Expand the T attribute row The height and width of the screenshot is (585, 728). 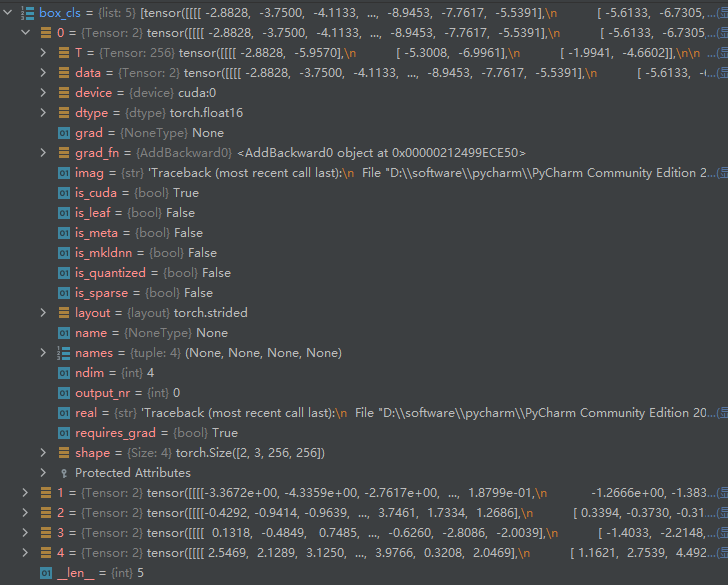click(x=43, y=52)
